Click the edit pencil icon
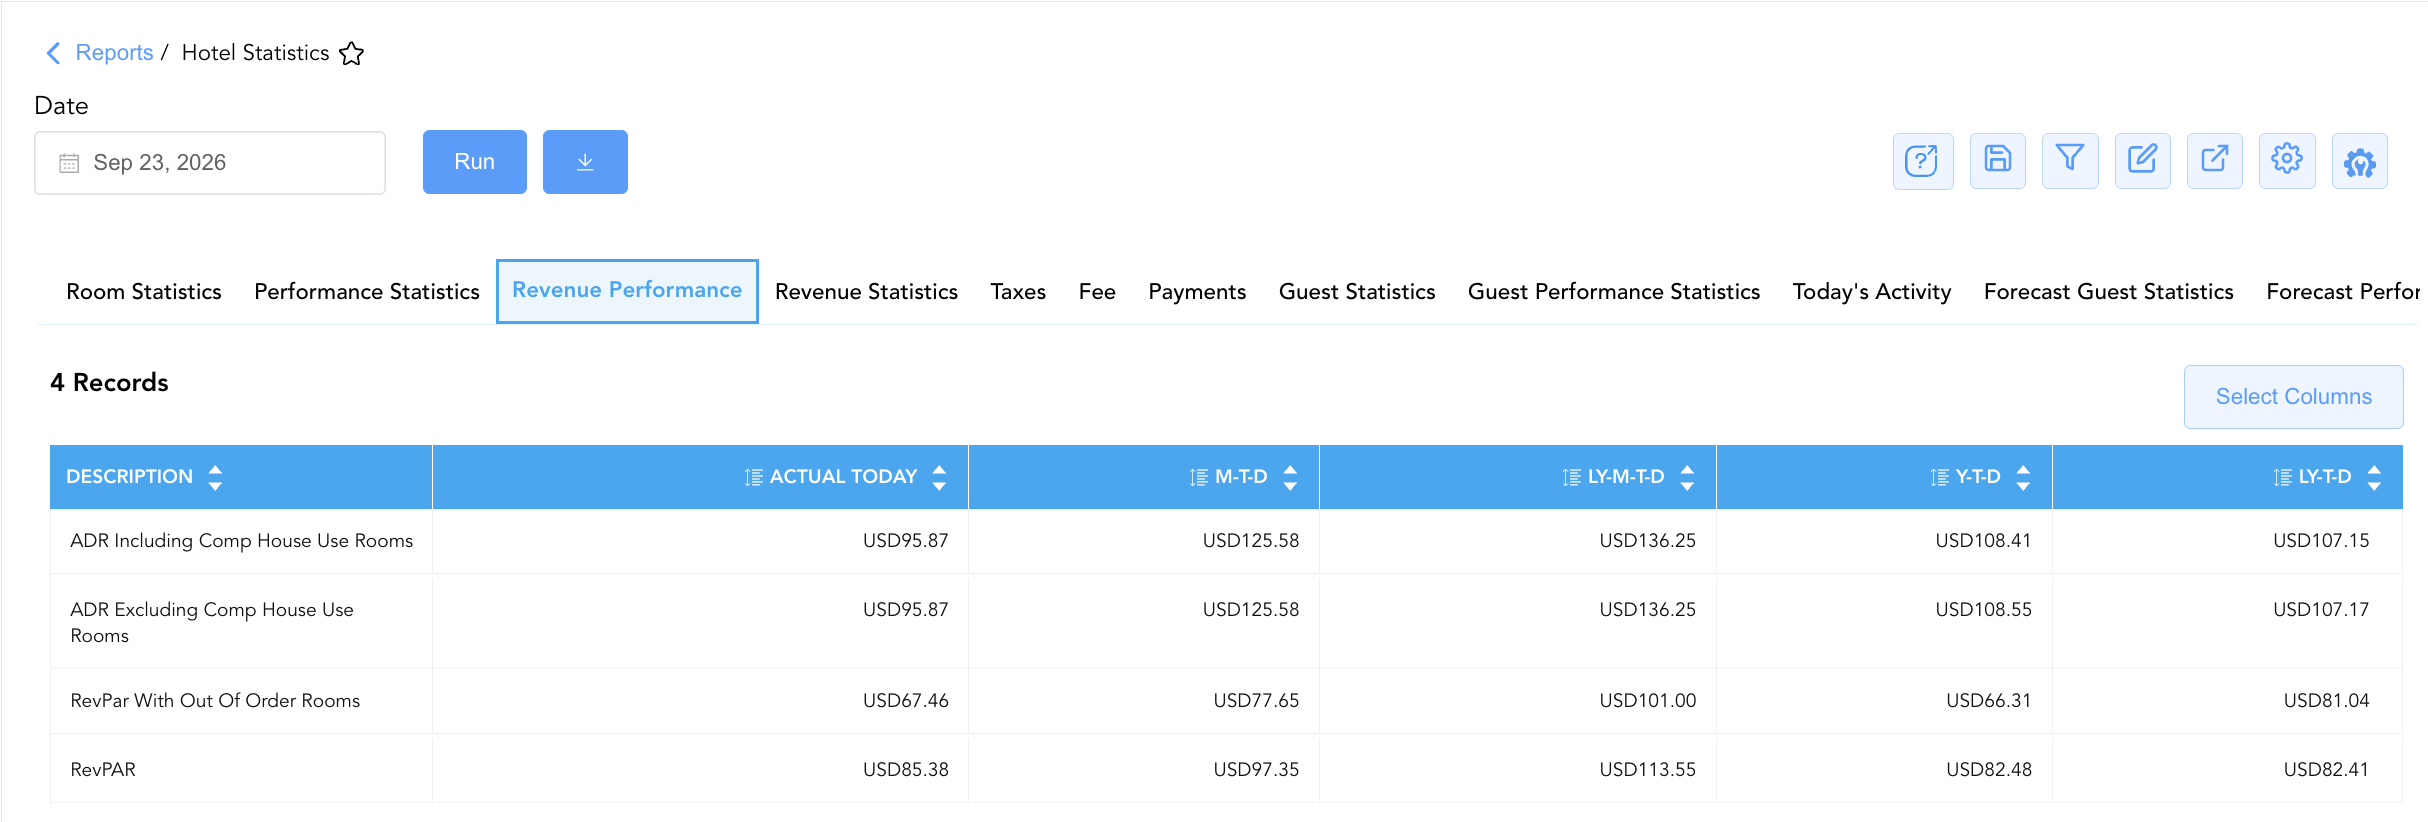 2142,161
